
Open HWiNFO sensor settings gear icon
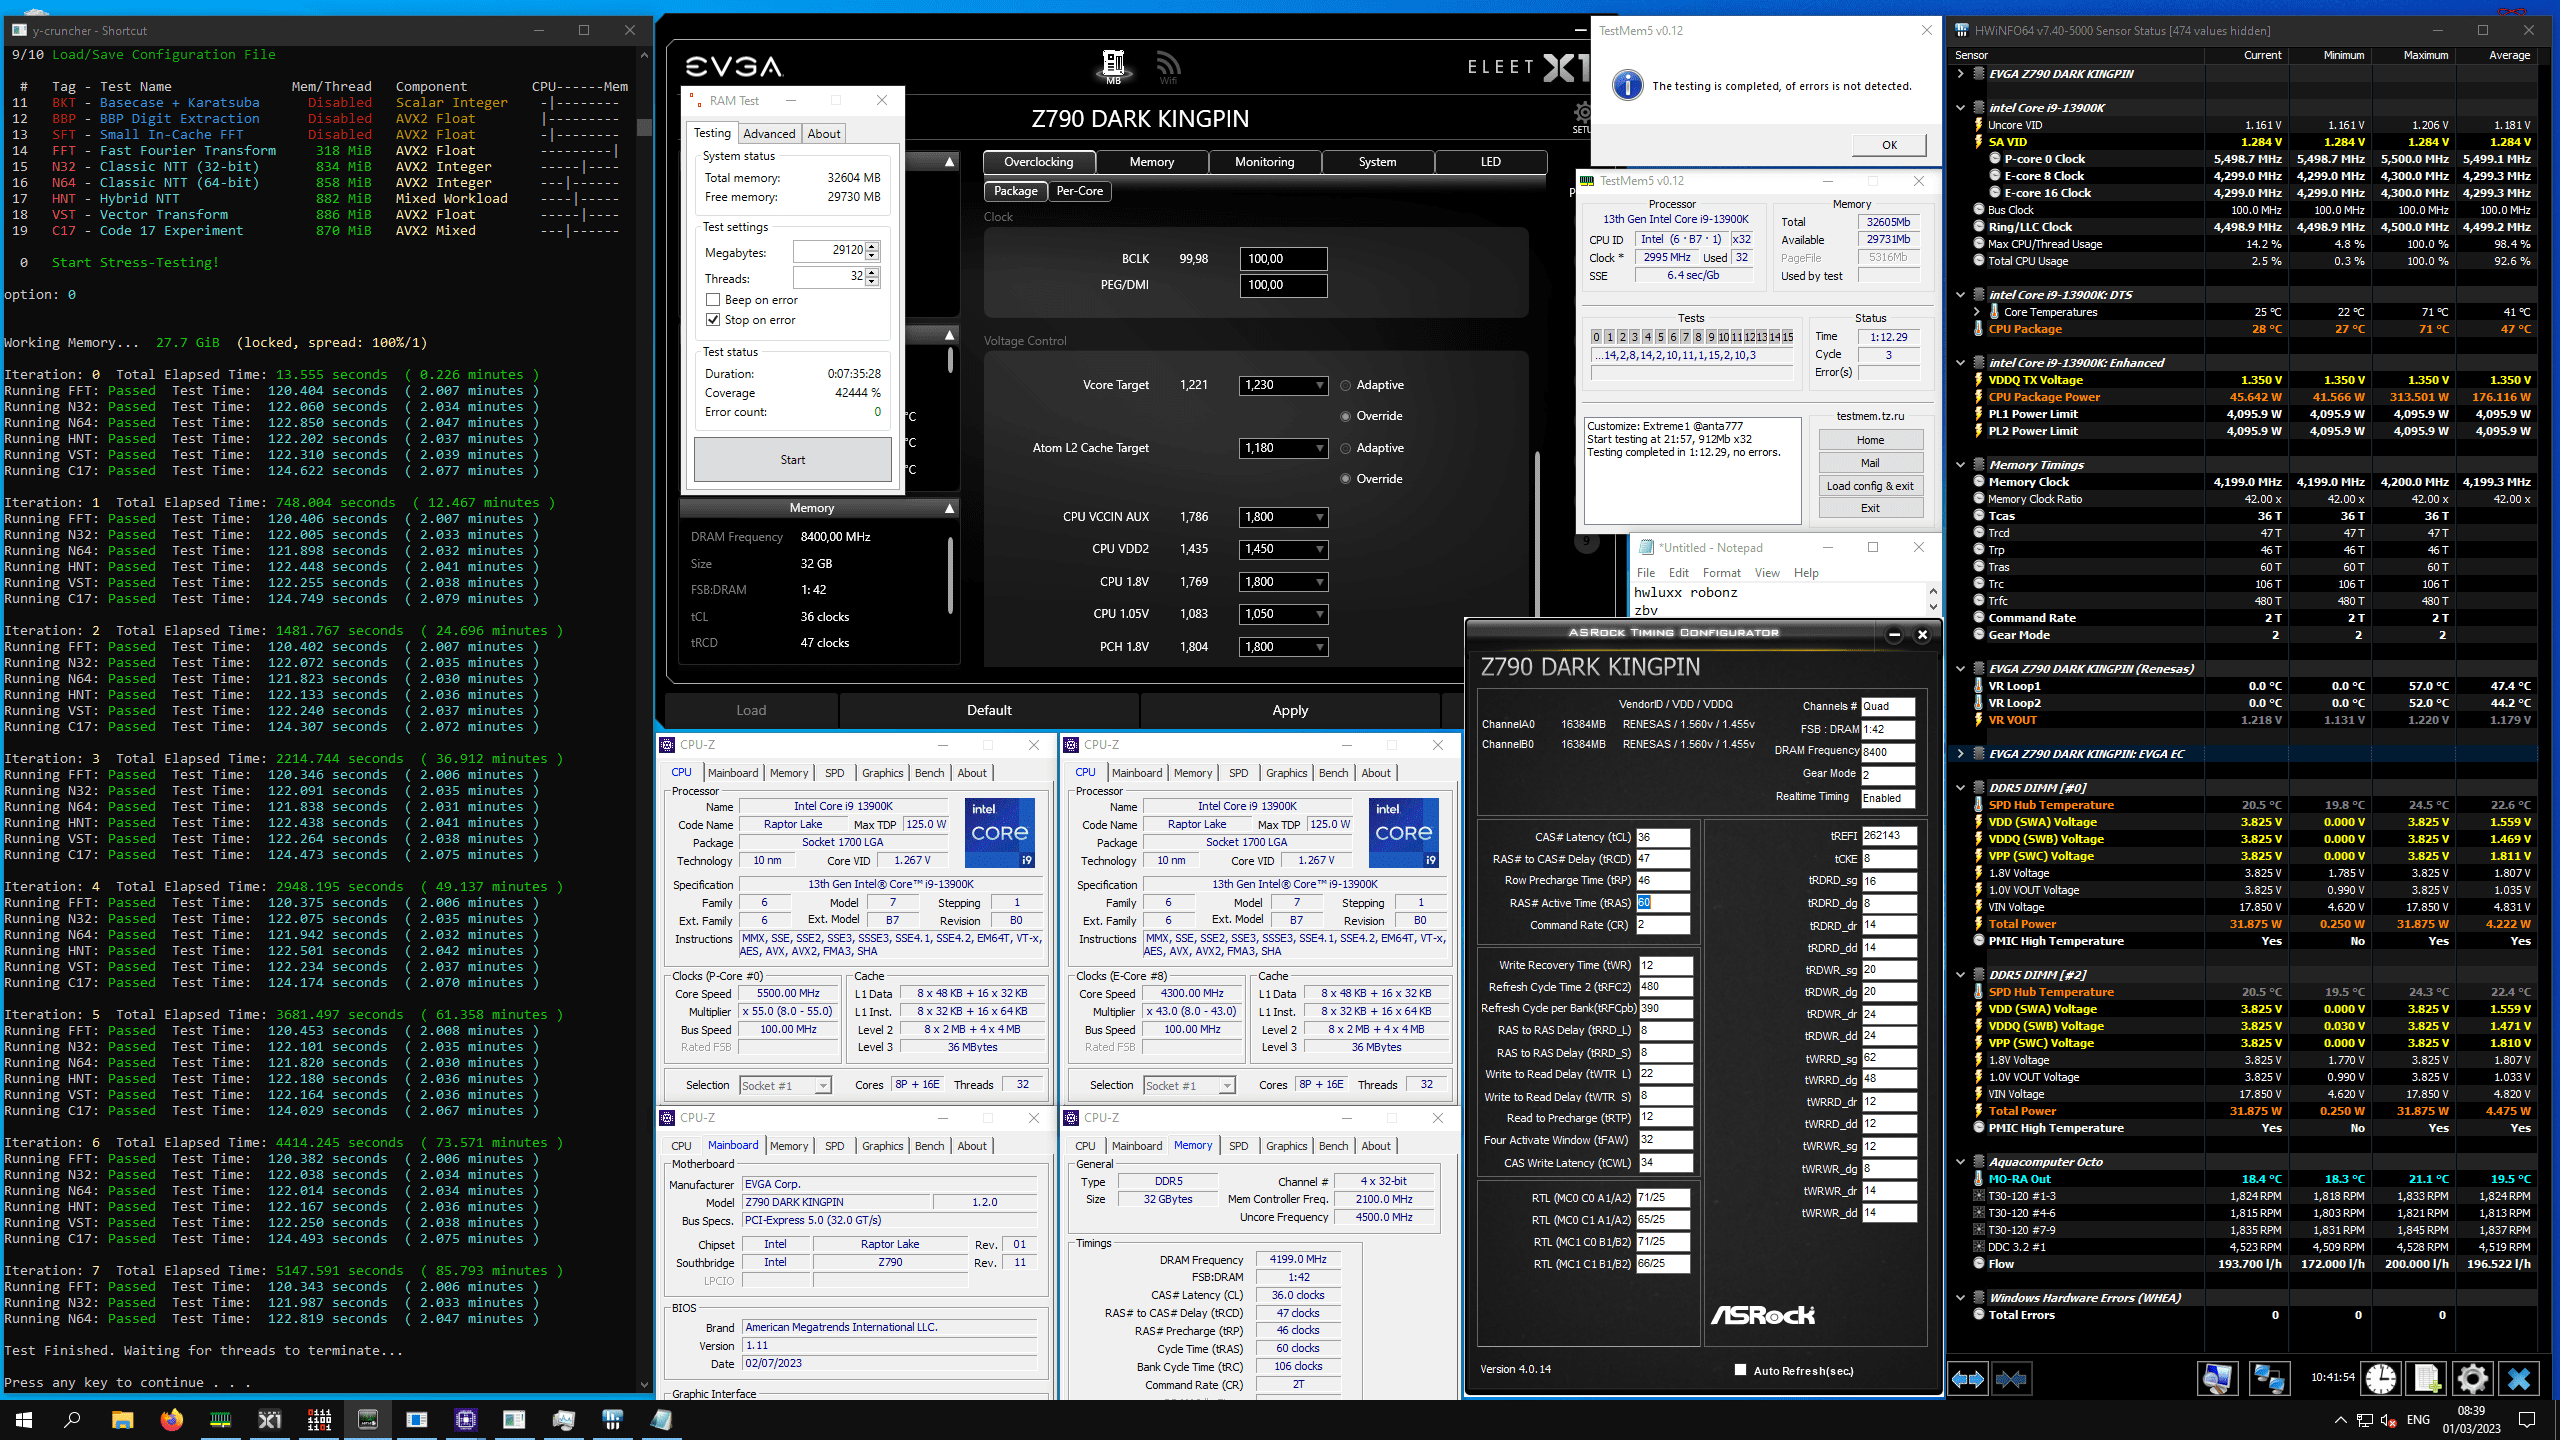click(2473, 1379)
